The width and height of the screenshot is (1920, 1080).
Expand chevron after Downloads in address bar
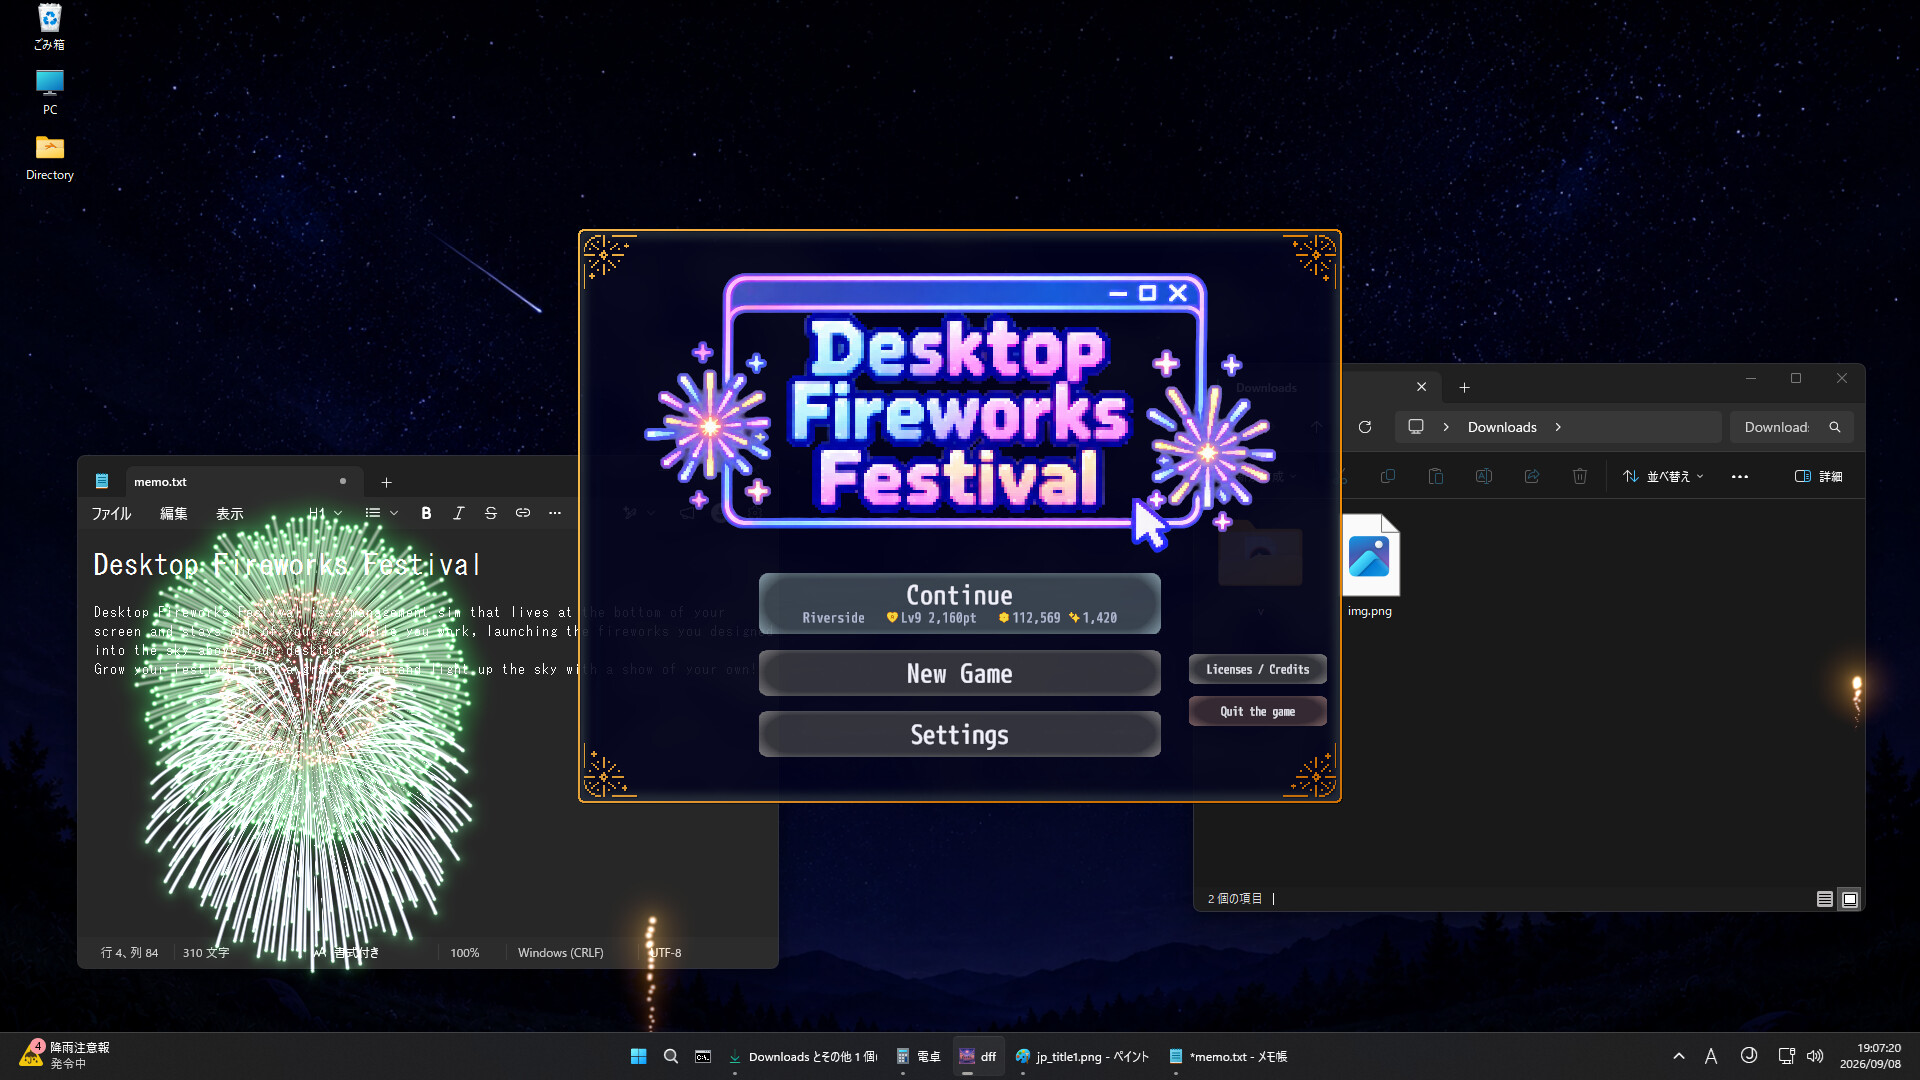pos(1558,427)
